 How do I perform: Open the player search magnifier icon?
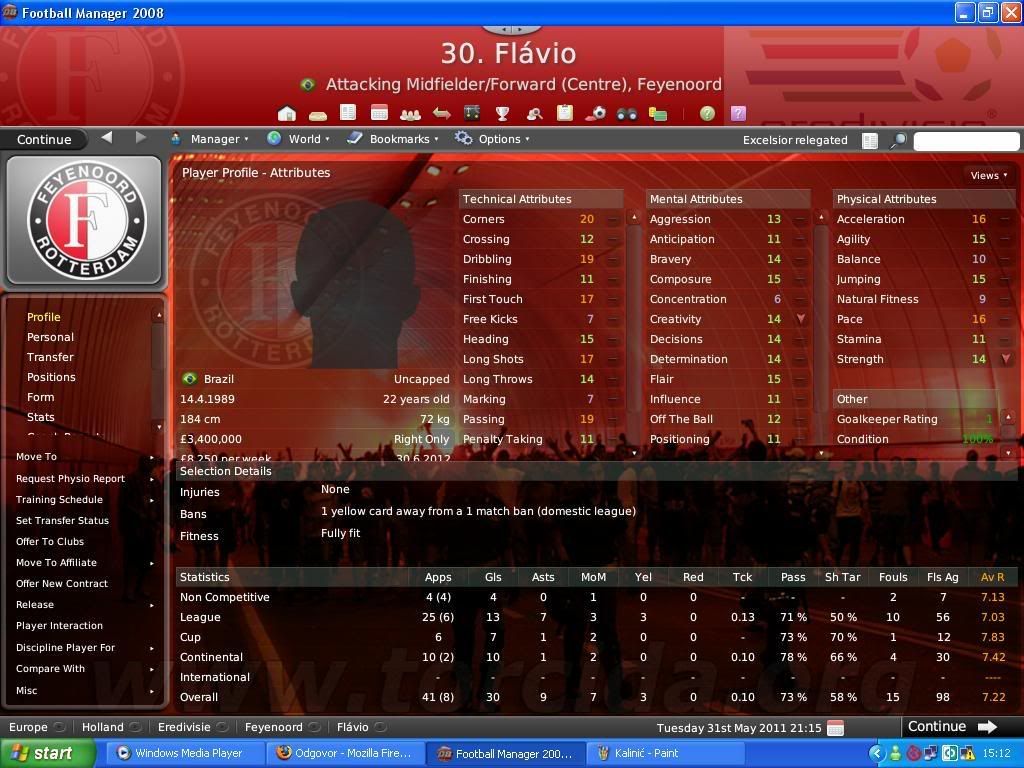point(534,114)
